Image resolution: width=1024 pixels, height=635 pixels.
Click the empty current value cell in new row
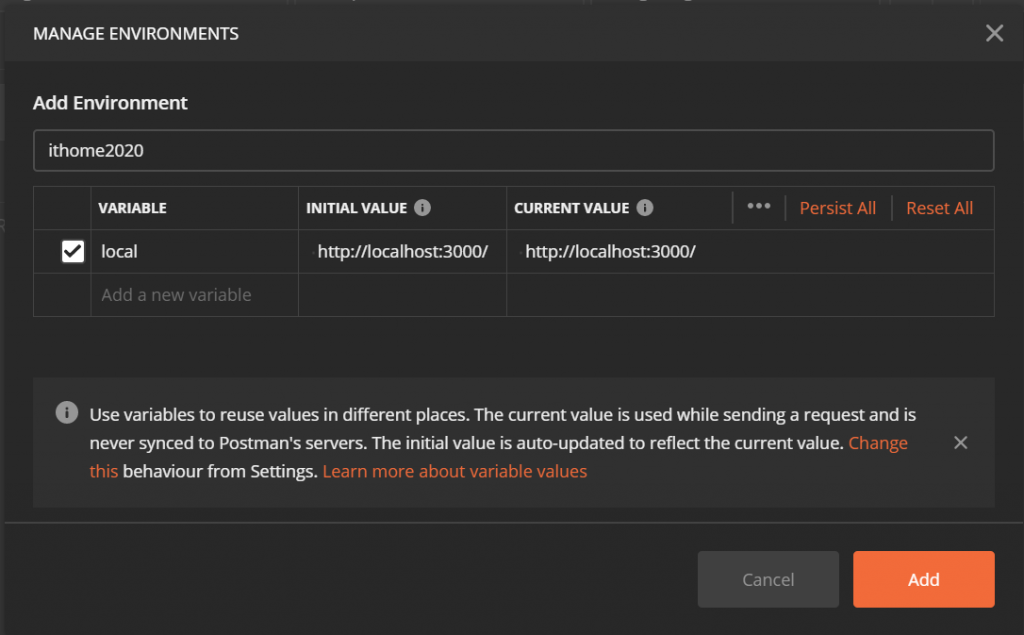[x=750, y=295]
